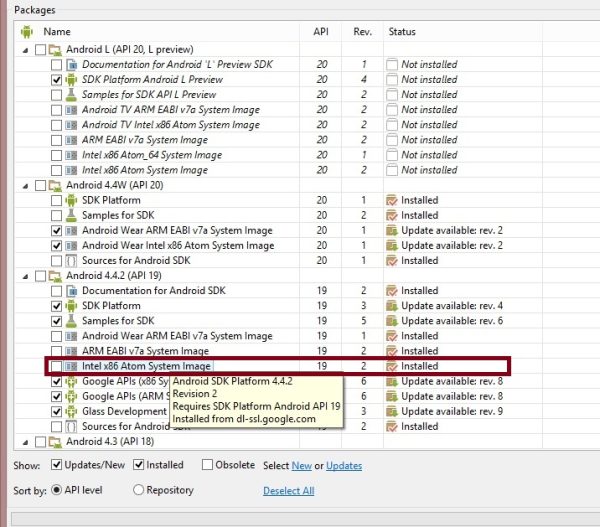Select the Repository sort radio button
Screen dimensions: 600x527
[139, 491]
